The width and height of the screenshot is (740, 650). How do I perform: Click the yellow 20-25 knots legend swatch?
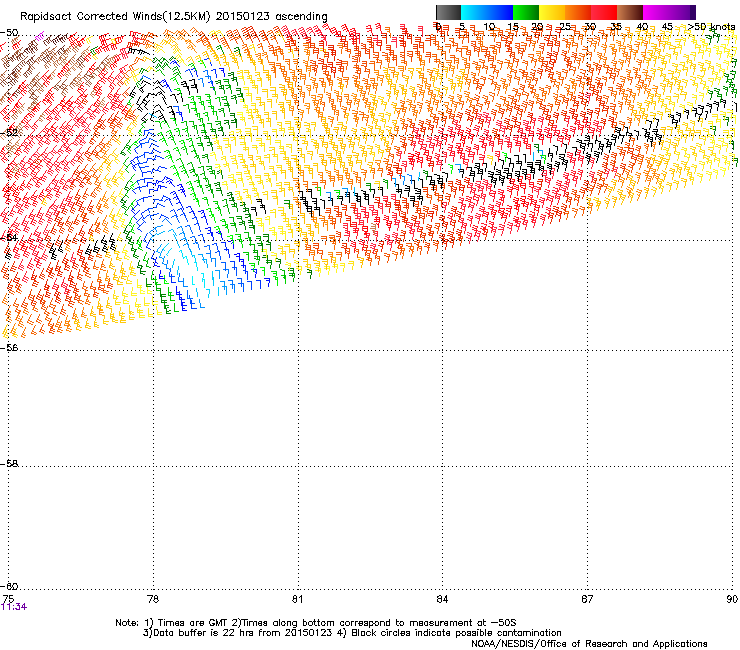click(x=552, y=12)
